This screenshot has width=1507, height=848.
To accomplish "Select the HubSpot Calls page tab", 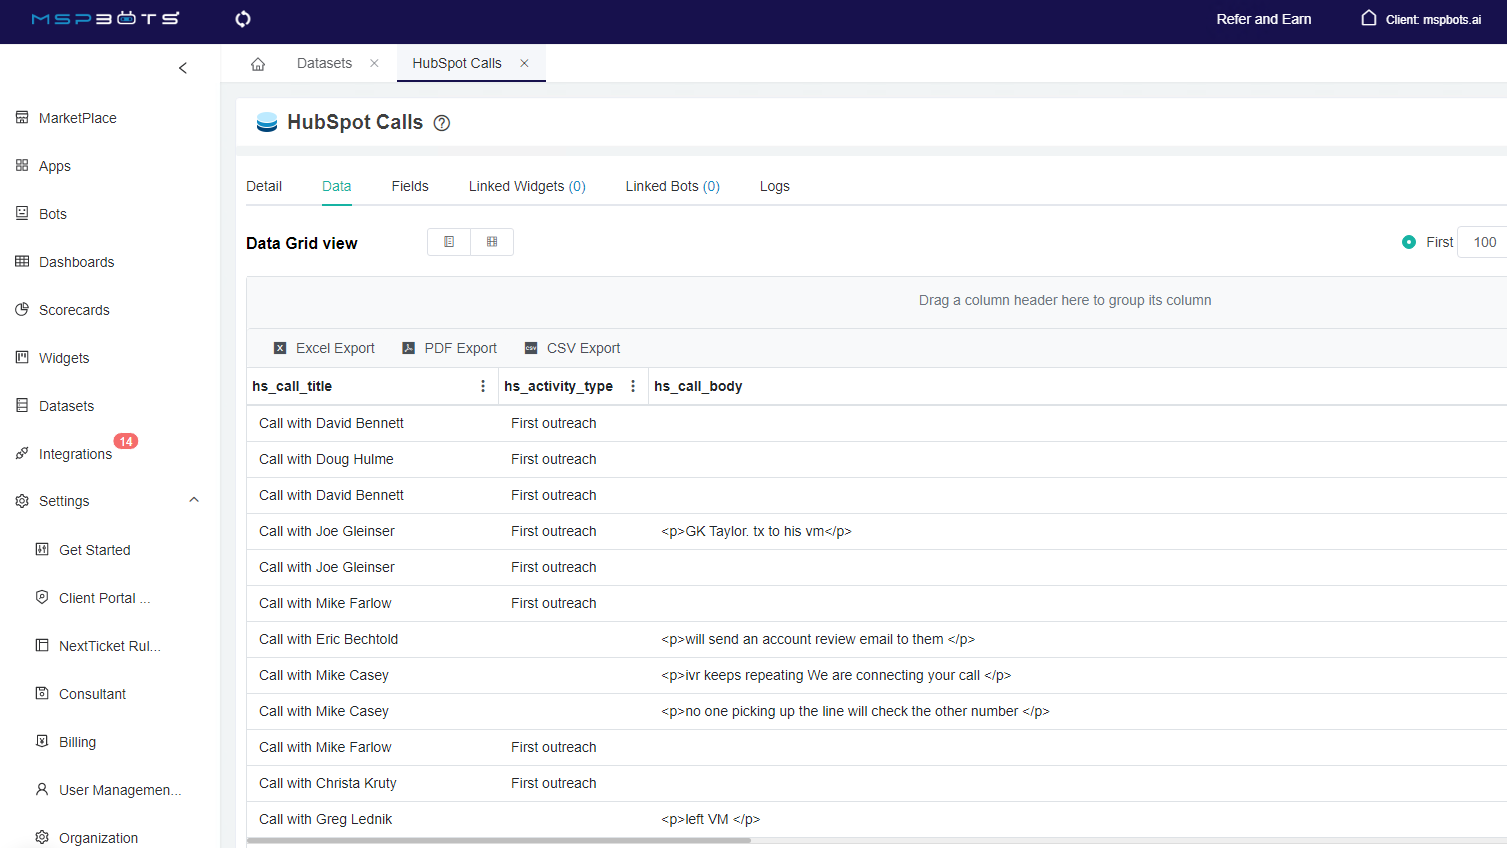I will 457,63.
